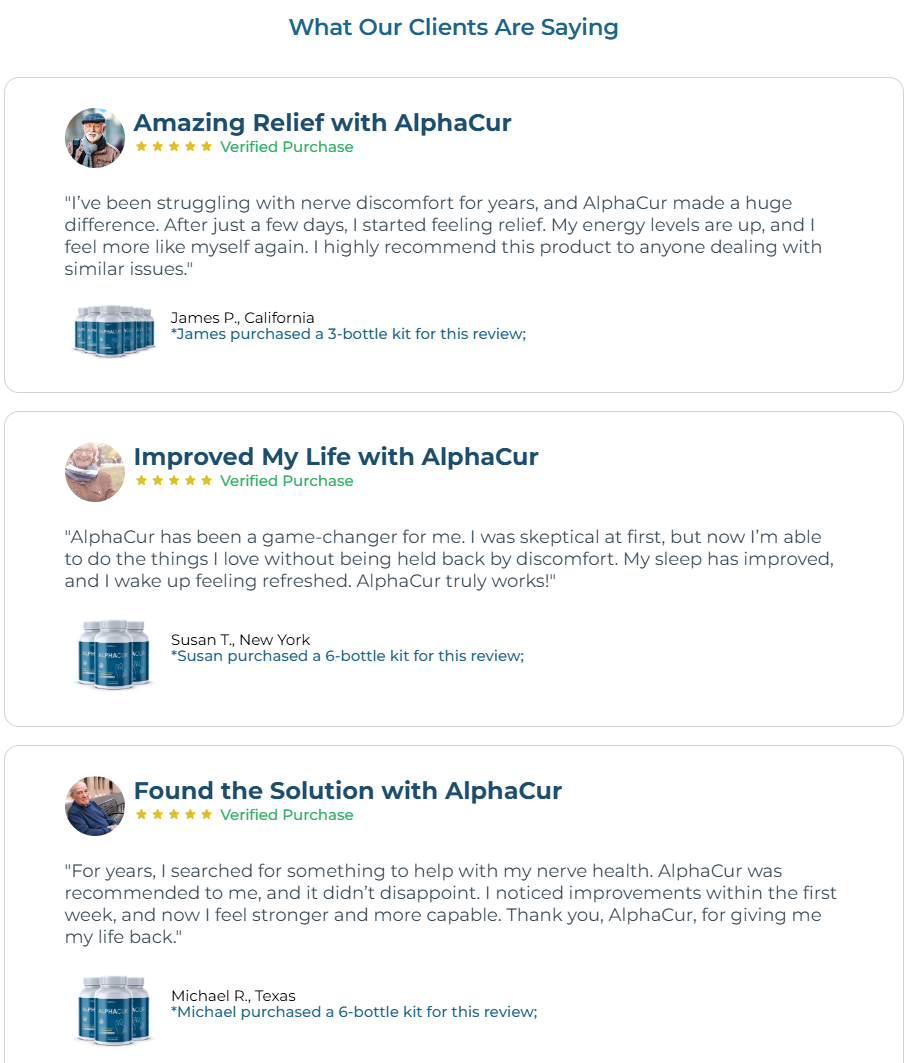Click star rating under Amazing Relief title
This screenshot has width=908, height=1063.
click(174, 146)
